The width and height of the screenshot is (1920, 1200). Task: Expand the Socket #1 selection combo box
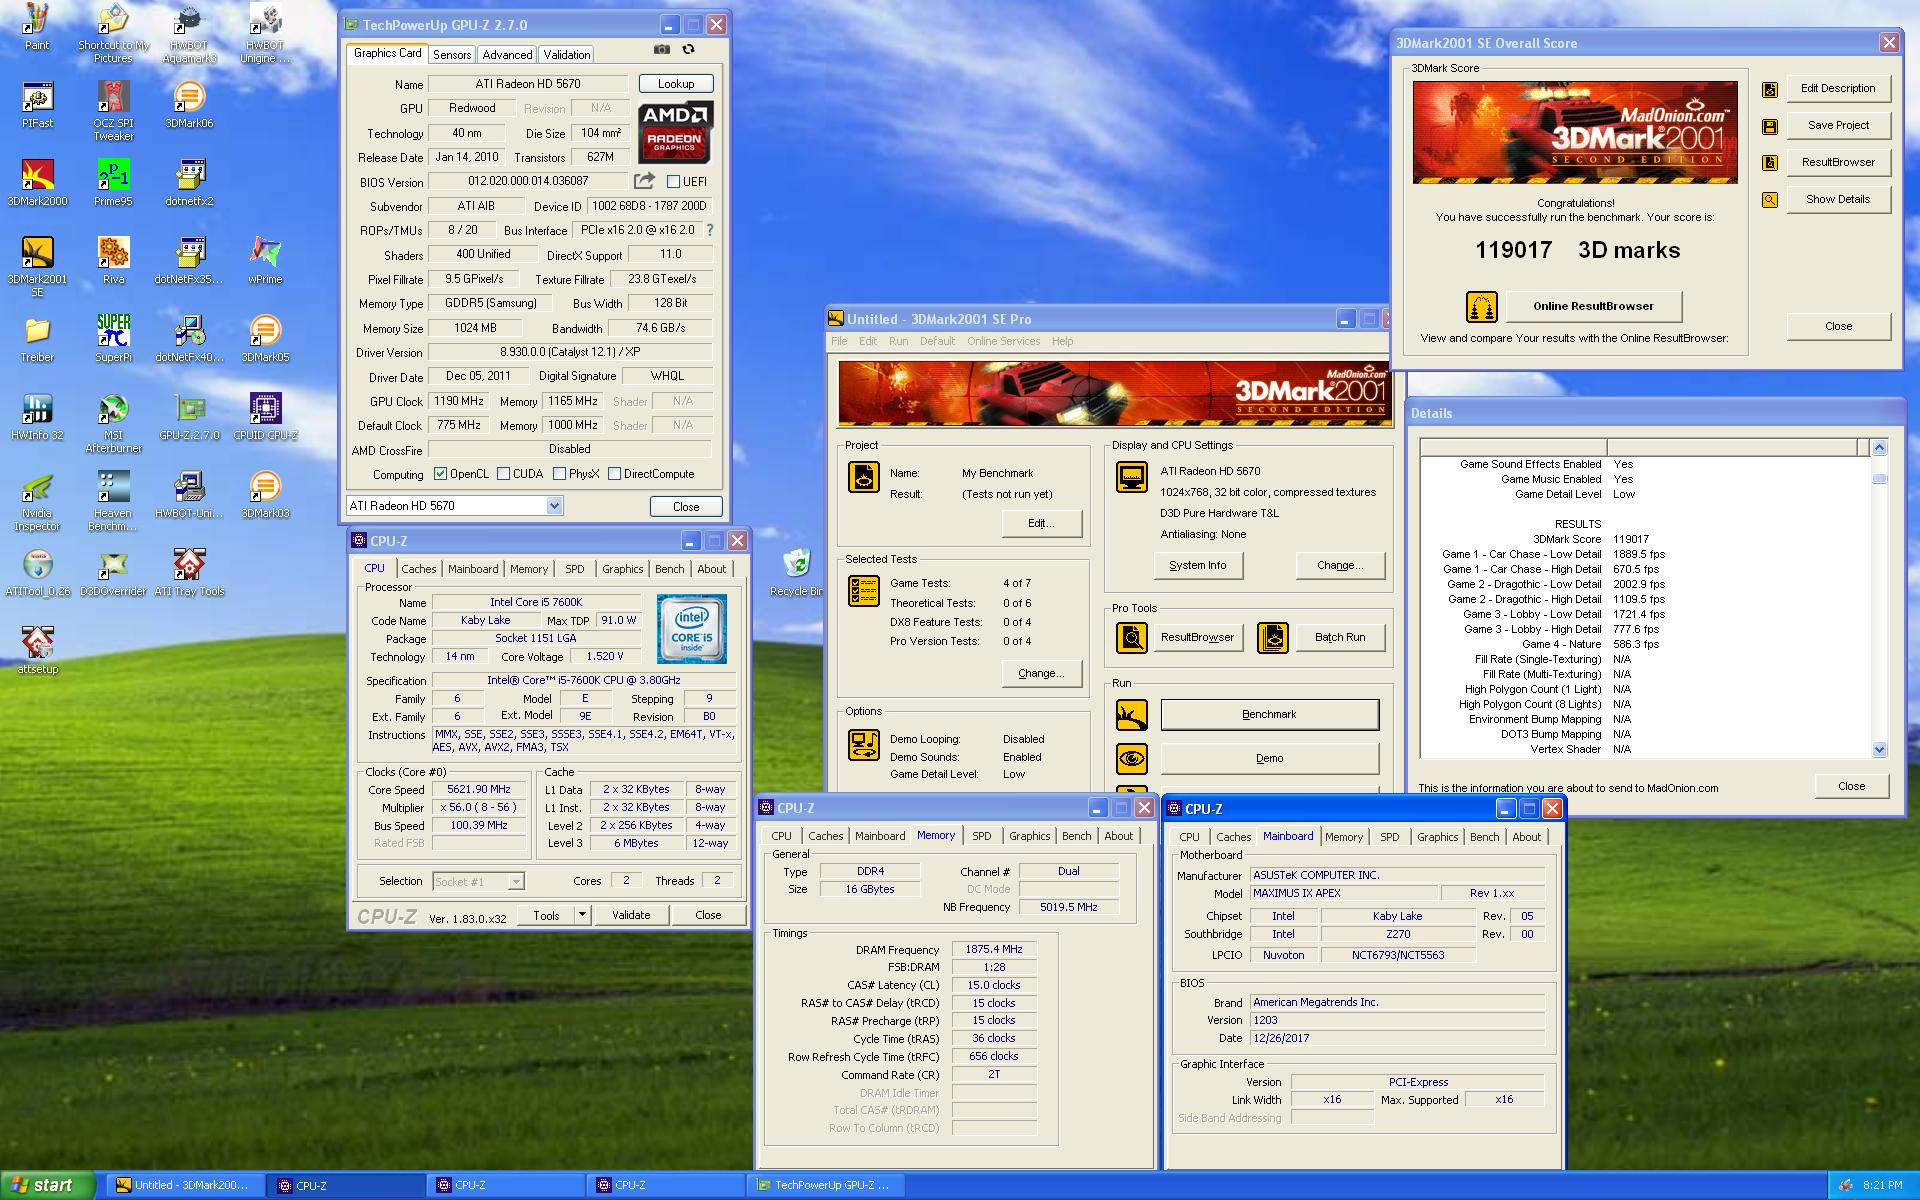(515, 881)
